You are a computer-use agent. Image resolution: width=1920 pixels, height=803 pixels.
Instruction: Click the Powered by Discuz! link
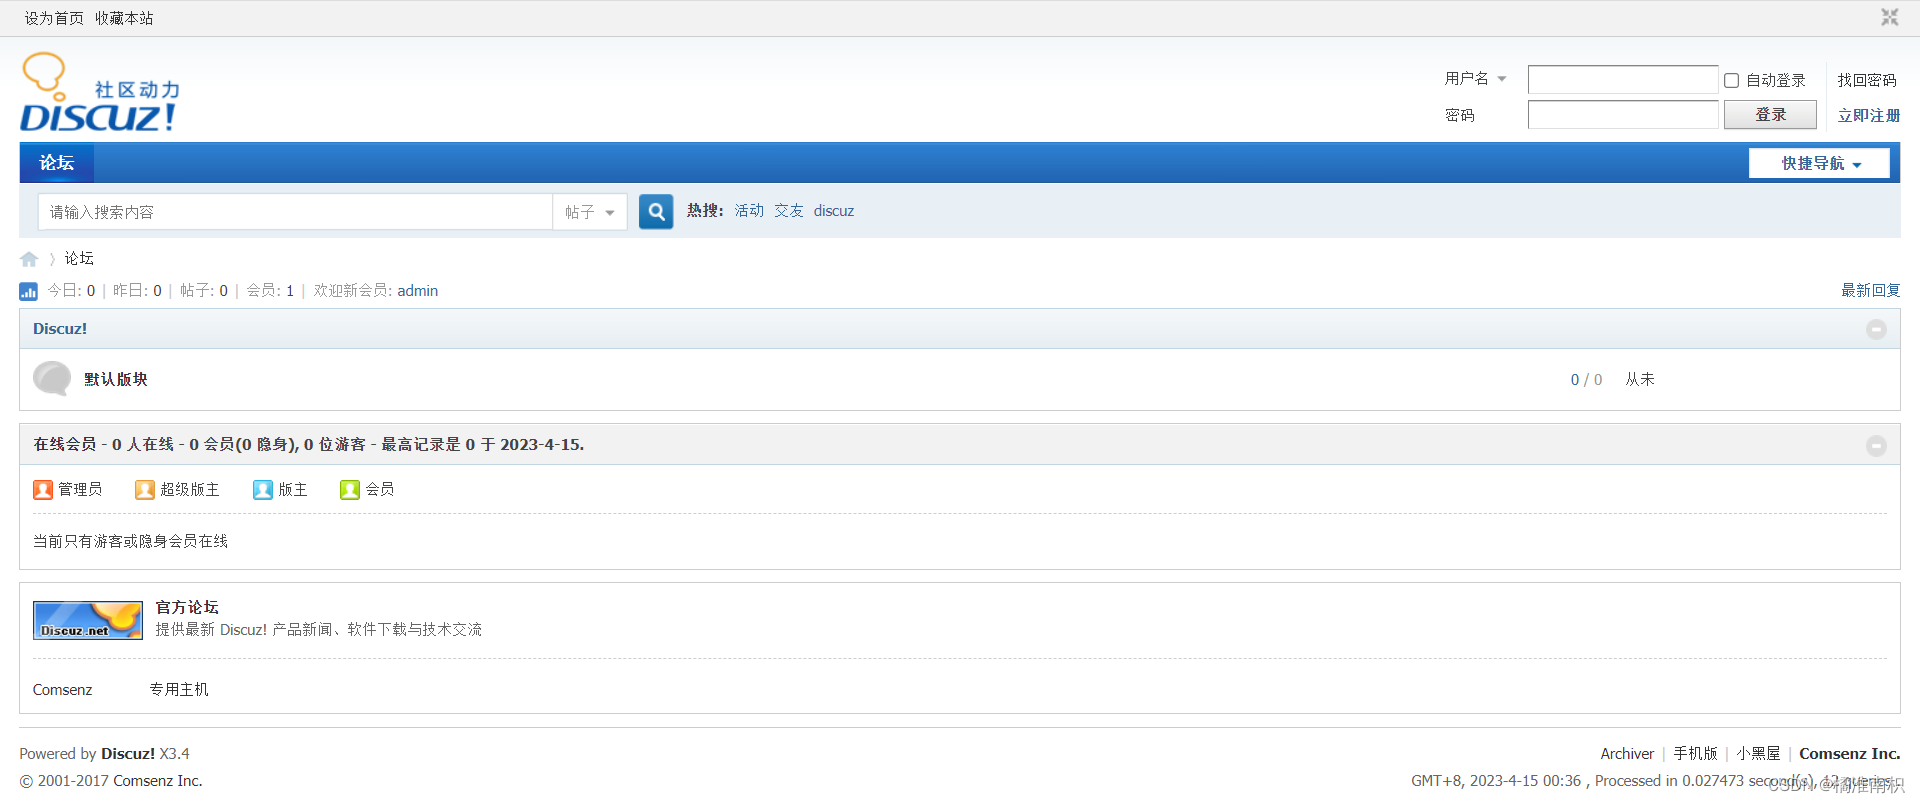pyautogui.click(x=128, y=754)
